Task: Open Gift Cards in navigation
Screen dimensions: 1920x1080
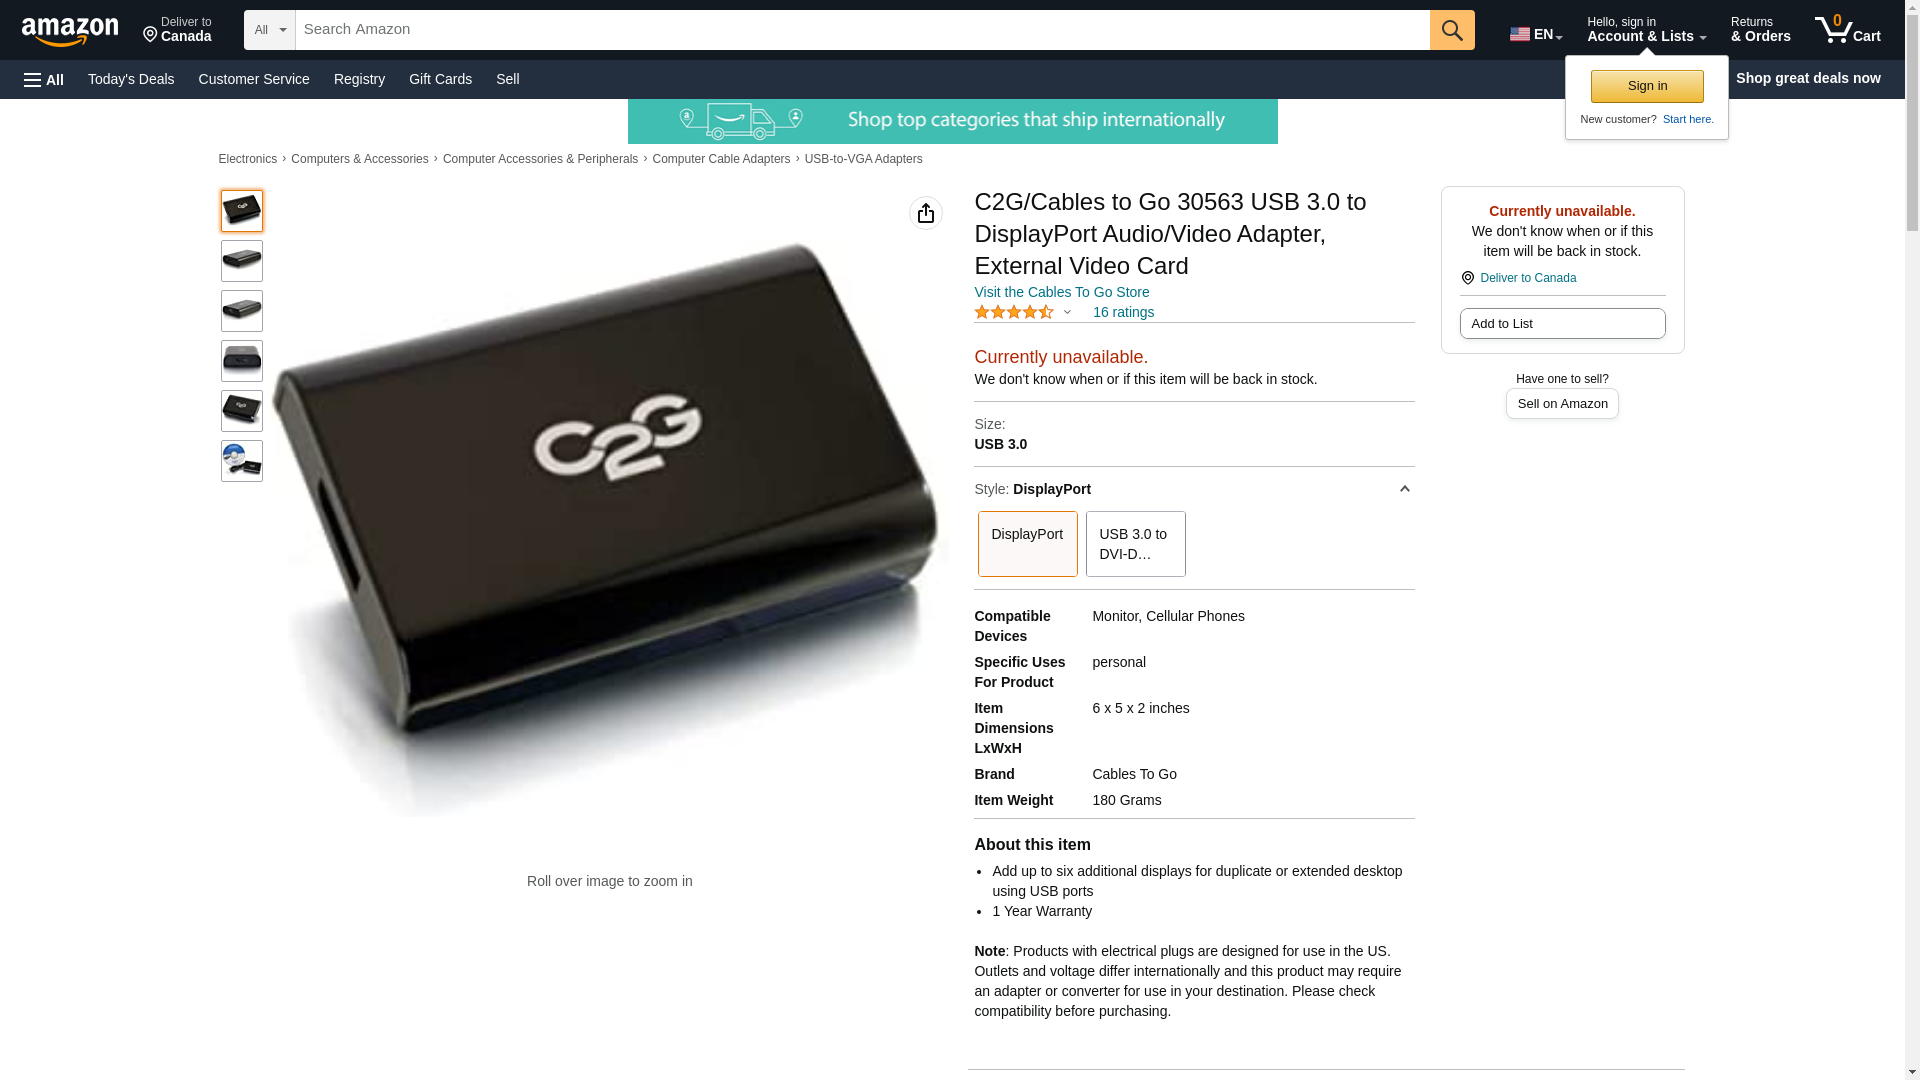Action: pyautogui.click(x=440, y=79)
